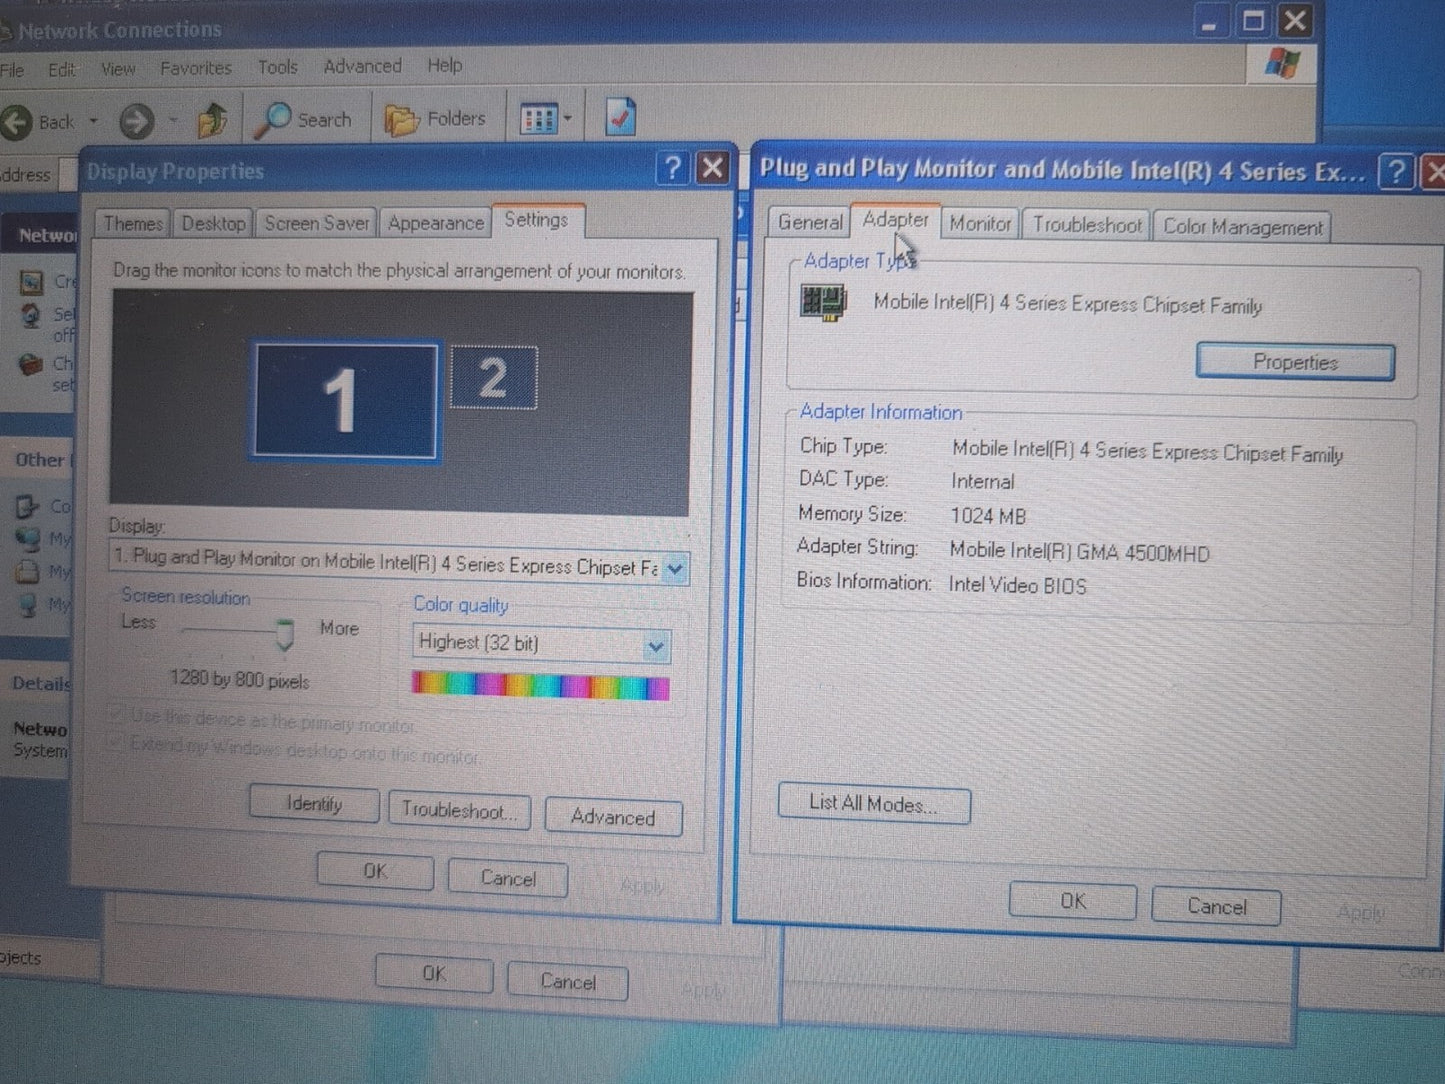Click the '1024 MB' memory size value
1445x1084 pixels.
click(x=988, y=516)
